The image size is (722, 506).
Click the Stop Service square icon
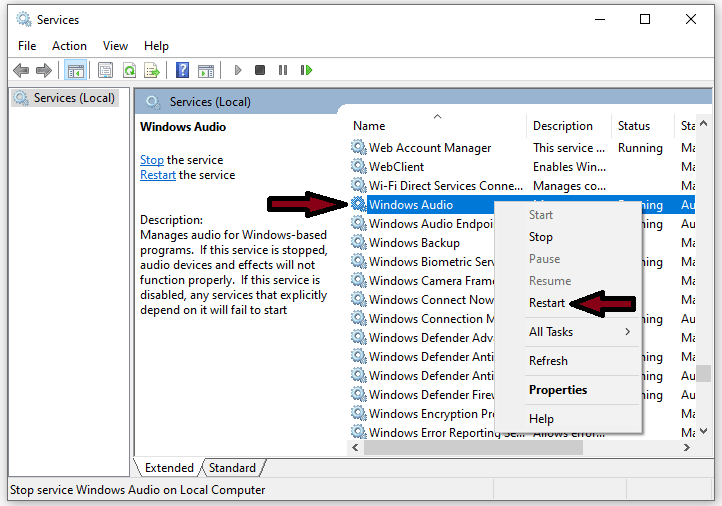(x=260, y=70)
